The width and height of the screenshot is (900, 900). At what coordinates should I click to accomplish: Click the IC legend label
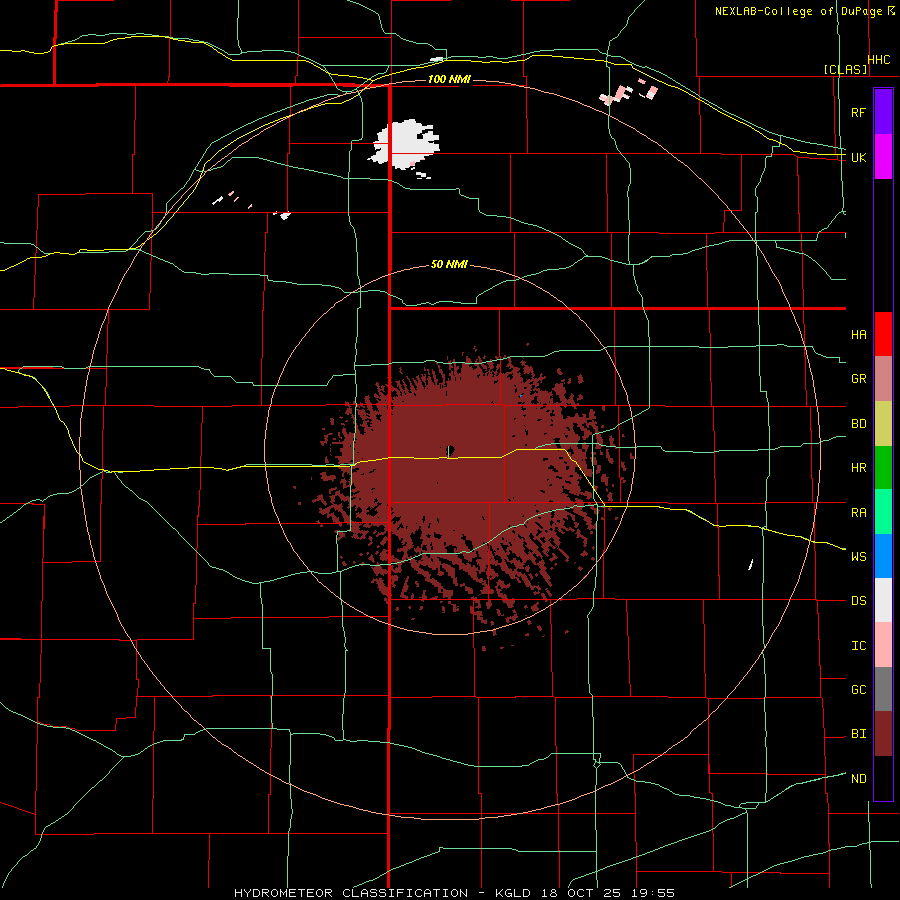(x=858, y=646)
